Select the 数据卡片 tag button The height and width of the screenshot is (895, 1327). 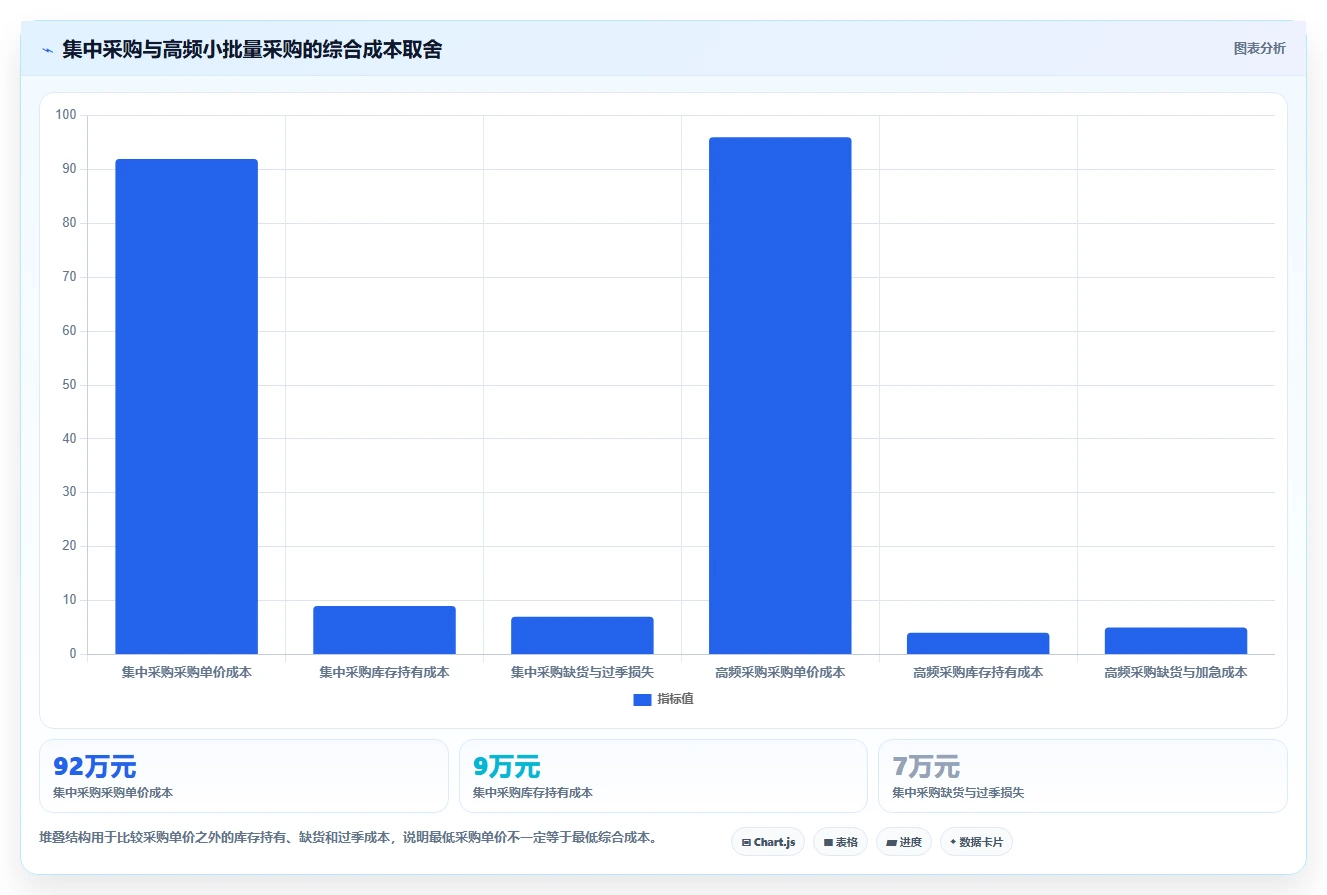point(976,842)
